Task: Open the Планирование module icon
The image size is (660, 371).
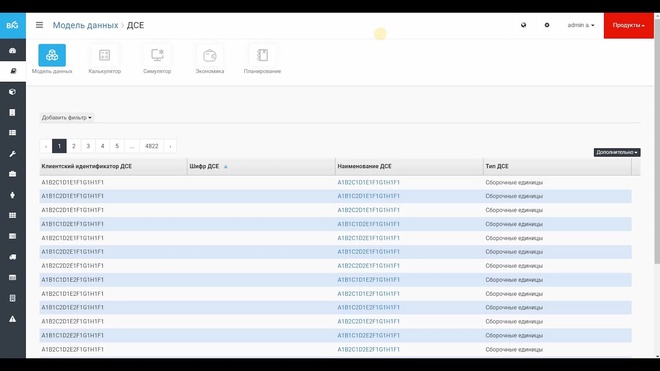Action: tap(262, 55)
